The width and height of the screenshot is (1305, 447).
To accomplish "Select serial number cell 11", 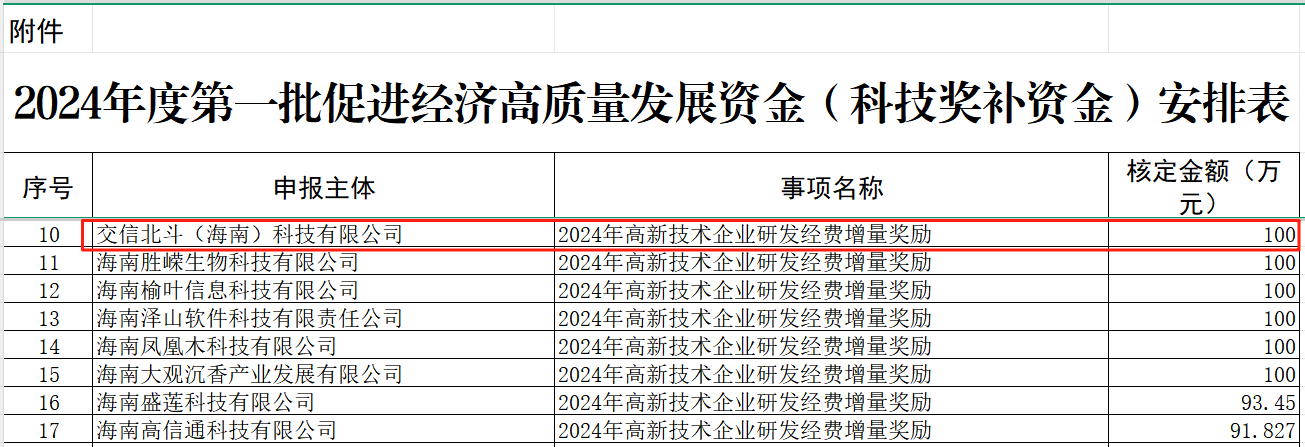I will pyautogui.click(x=46, y=263).
